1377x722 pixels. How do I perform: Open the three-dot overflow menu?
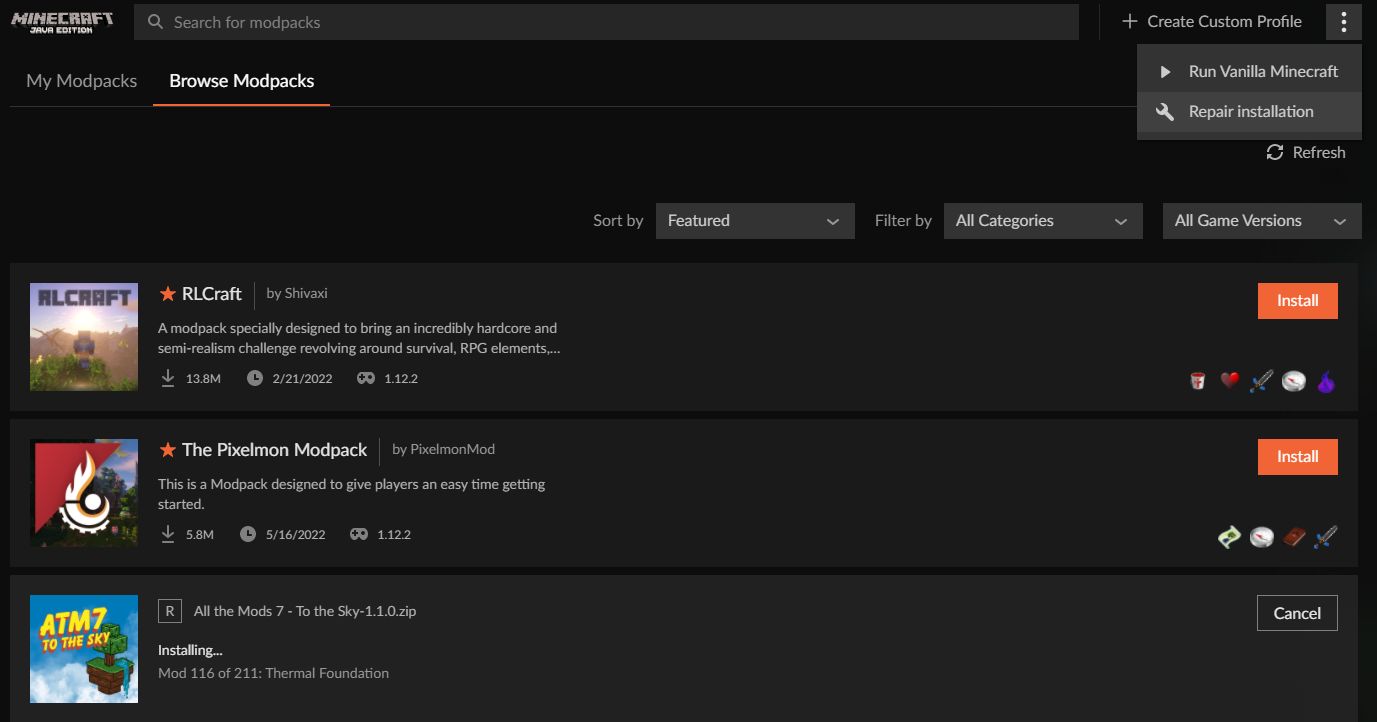[x=1343, y=21]
